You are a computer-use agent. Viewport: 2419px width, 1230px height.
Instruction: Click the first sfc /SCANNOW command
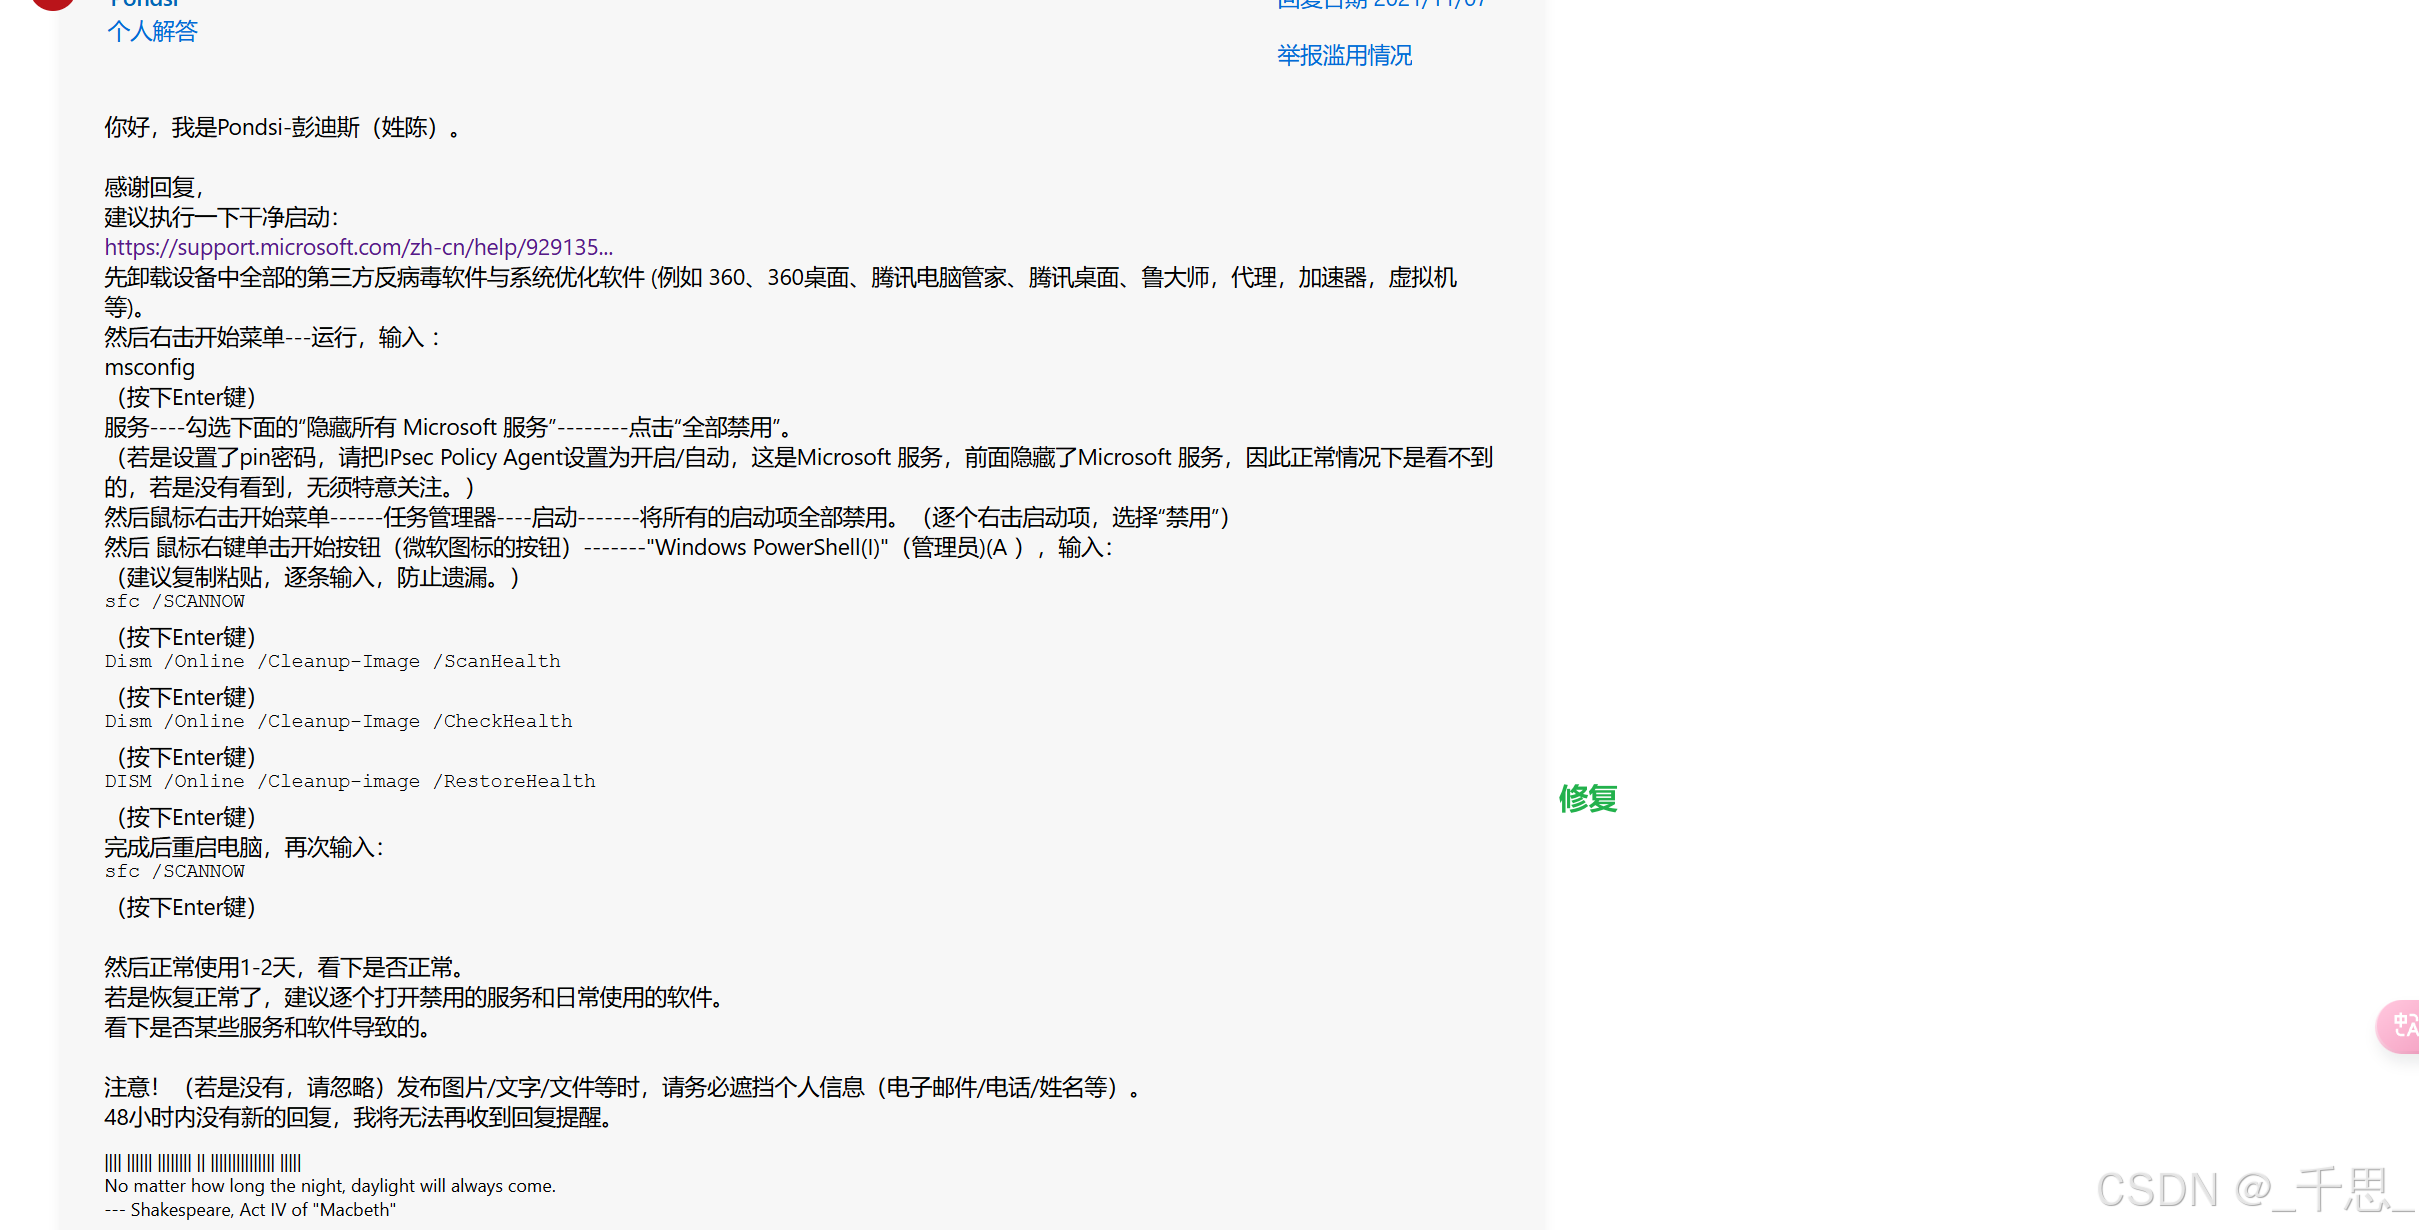175,601
